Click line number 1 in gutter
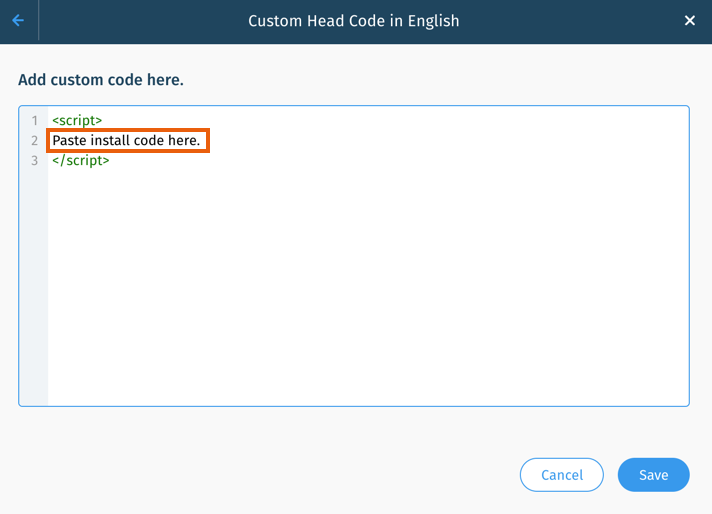Viewport: 712px width, 514px height. [x=35, y=120]
